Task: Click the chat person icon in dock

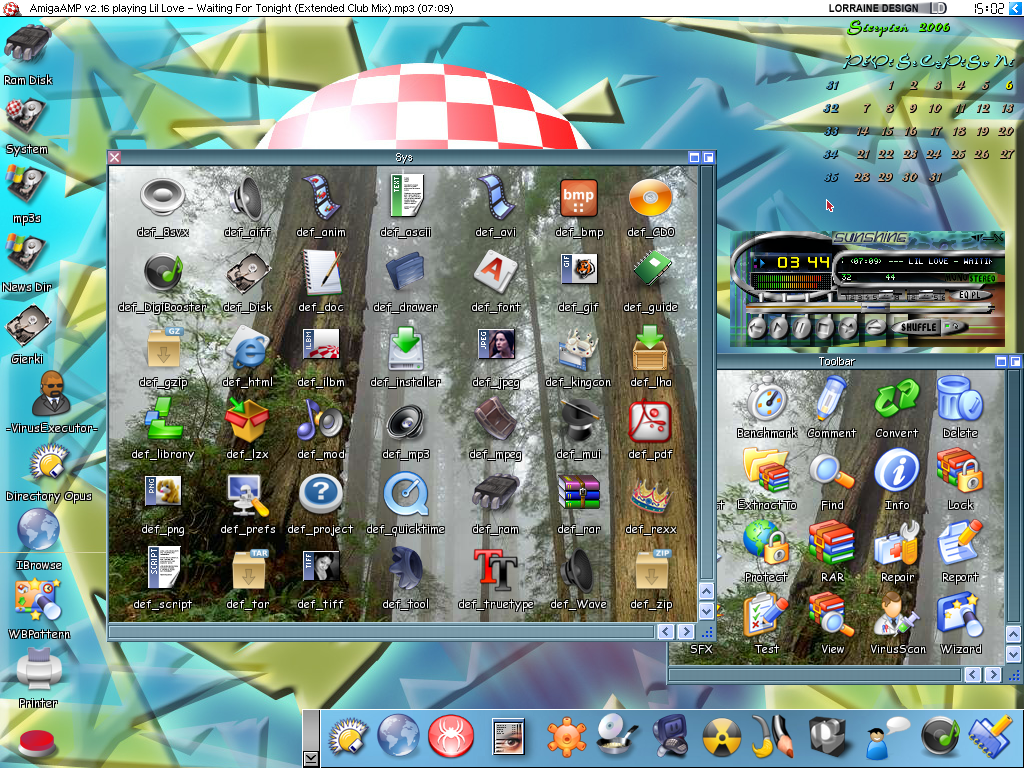Action: [x=886, y=737]
